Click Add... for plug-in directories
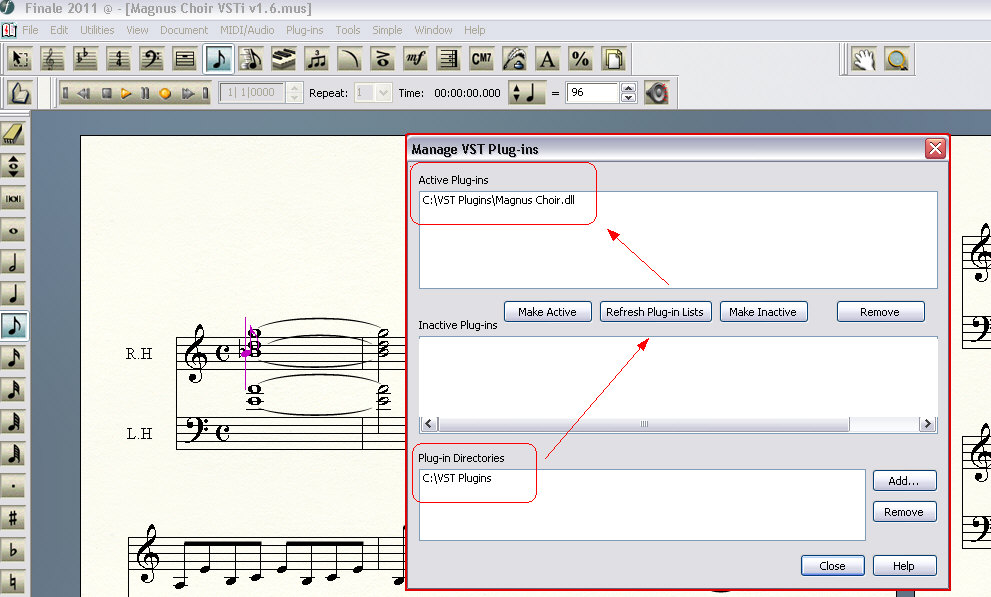Viewport: 991px width, 597px height. click(904, 481)
